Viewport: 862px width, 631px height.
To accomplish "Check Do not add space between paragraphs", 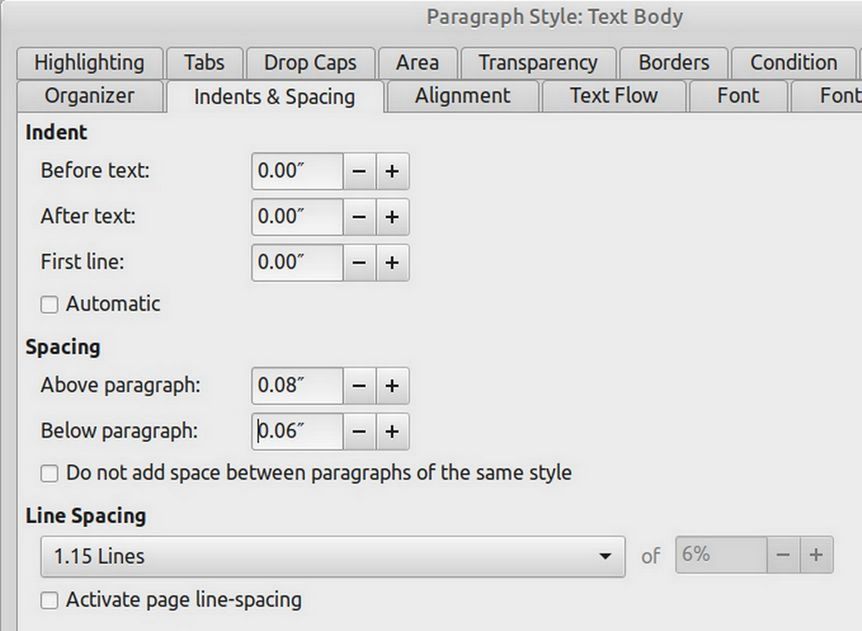I will (x=49, y=473).
